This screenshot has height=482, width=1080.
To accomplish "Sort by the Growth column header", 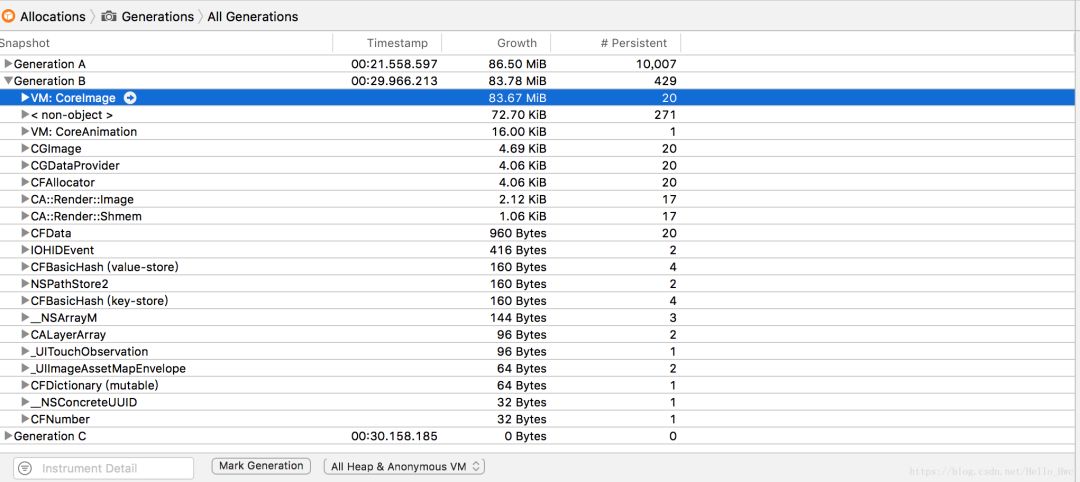I will (516, 43).
